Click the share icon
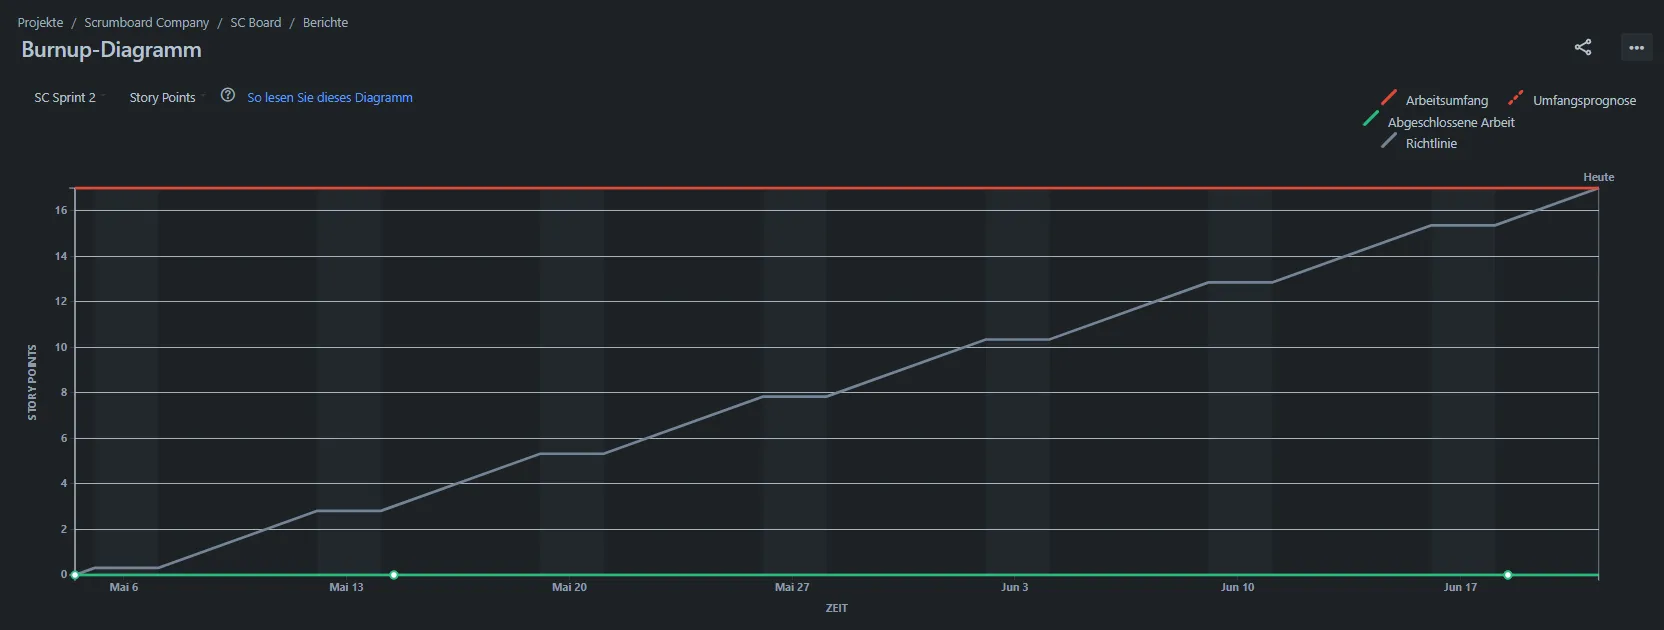1664x630 pixels. pos(1583,47)
